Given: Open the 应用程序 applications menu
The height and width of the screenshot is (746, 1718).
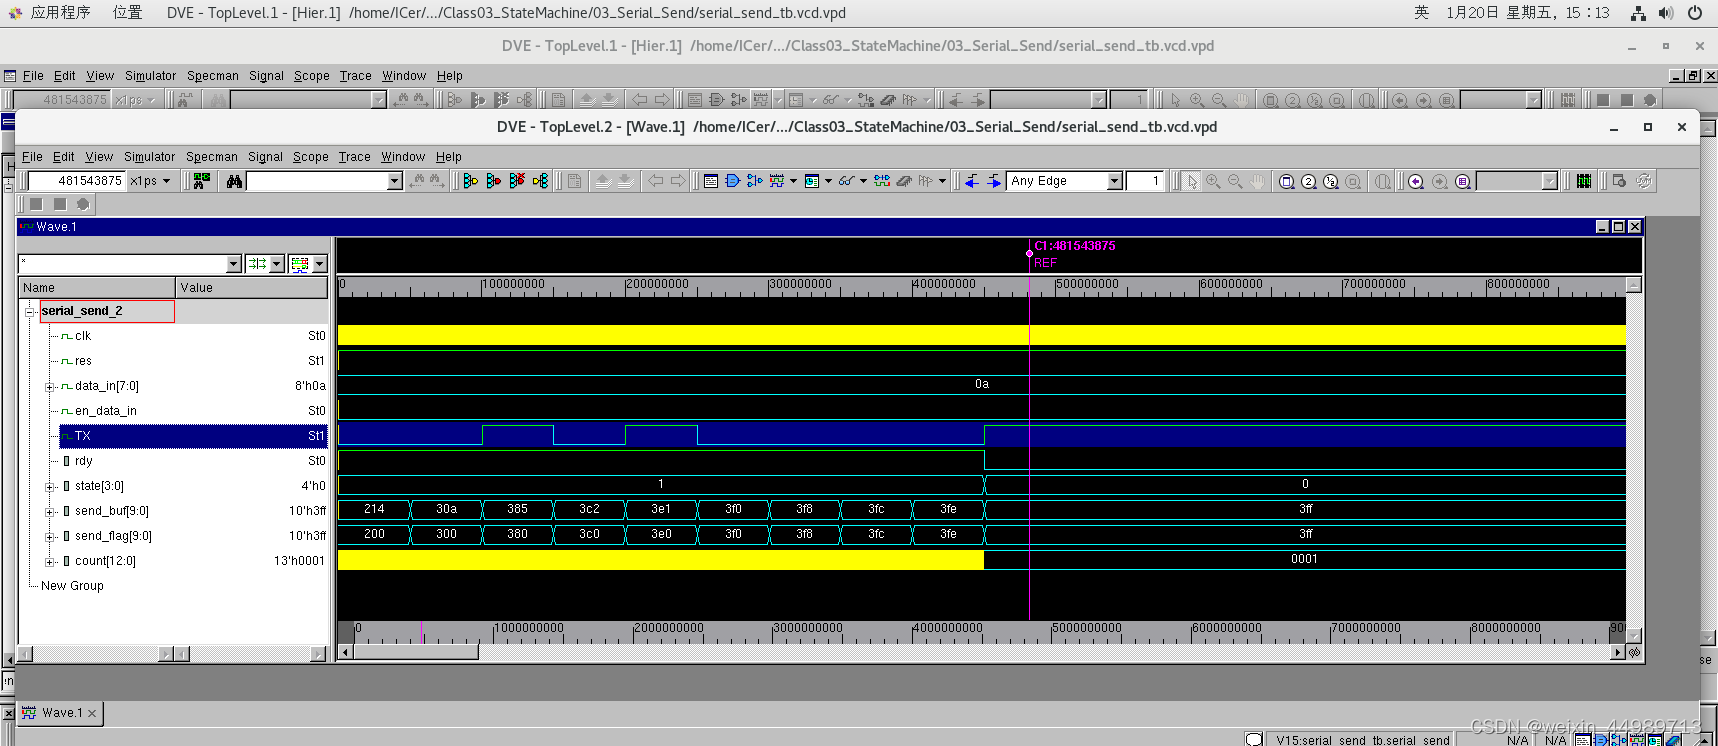Looking at the screenshot, I should (60, 13).
